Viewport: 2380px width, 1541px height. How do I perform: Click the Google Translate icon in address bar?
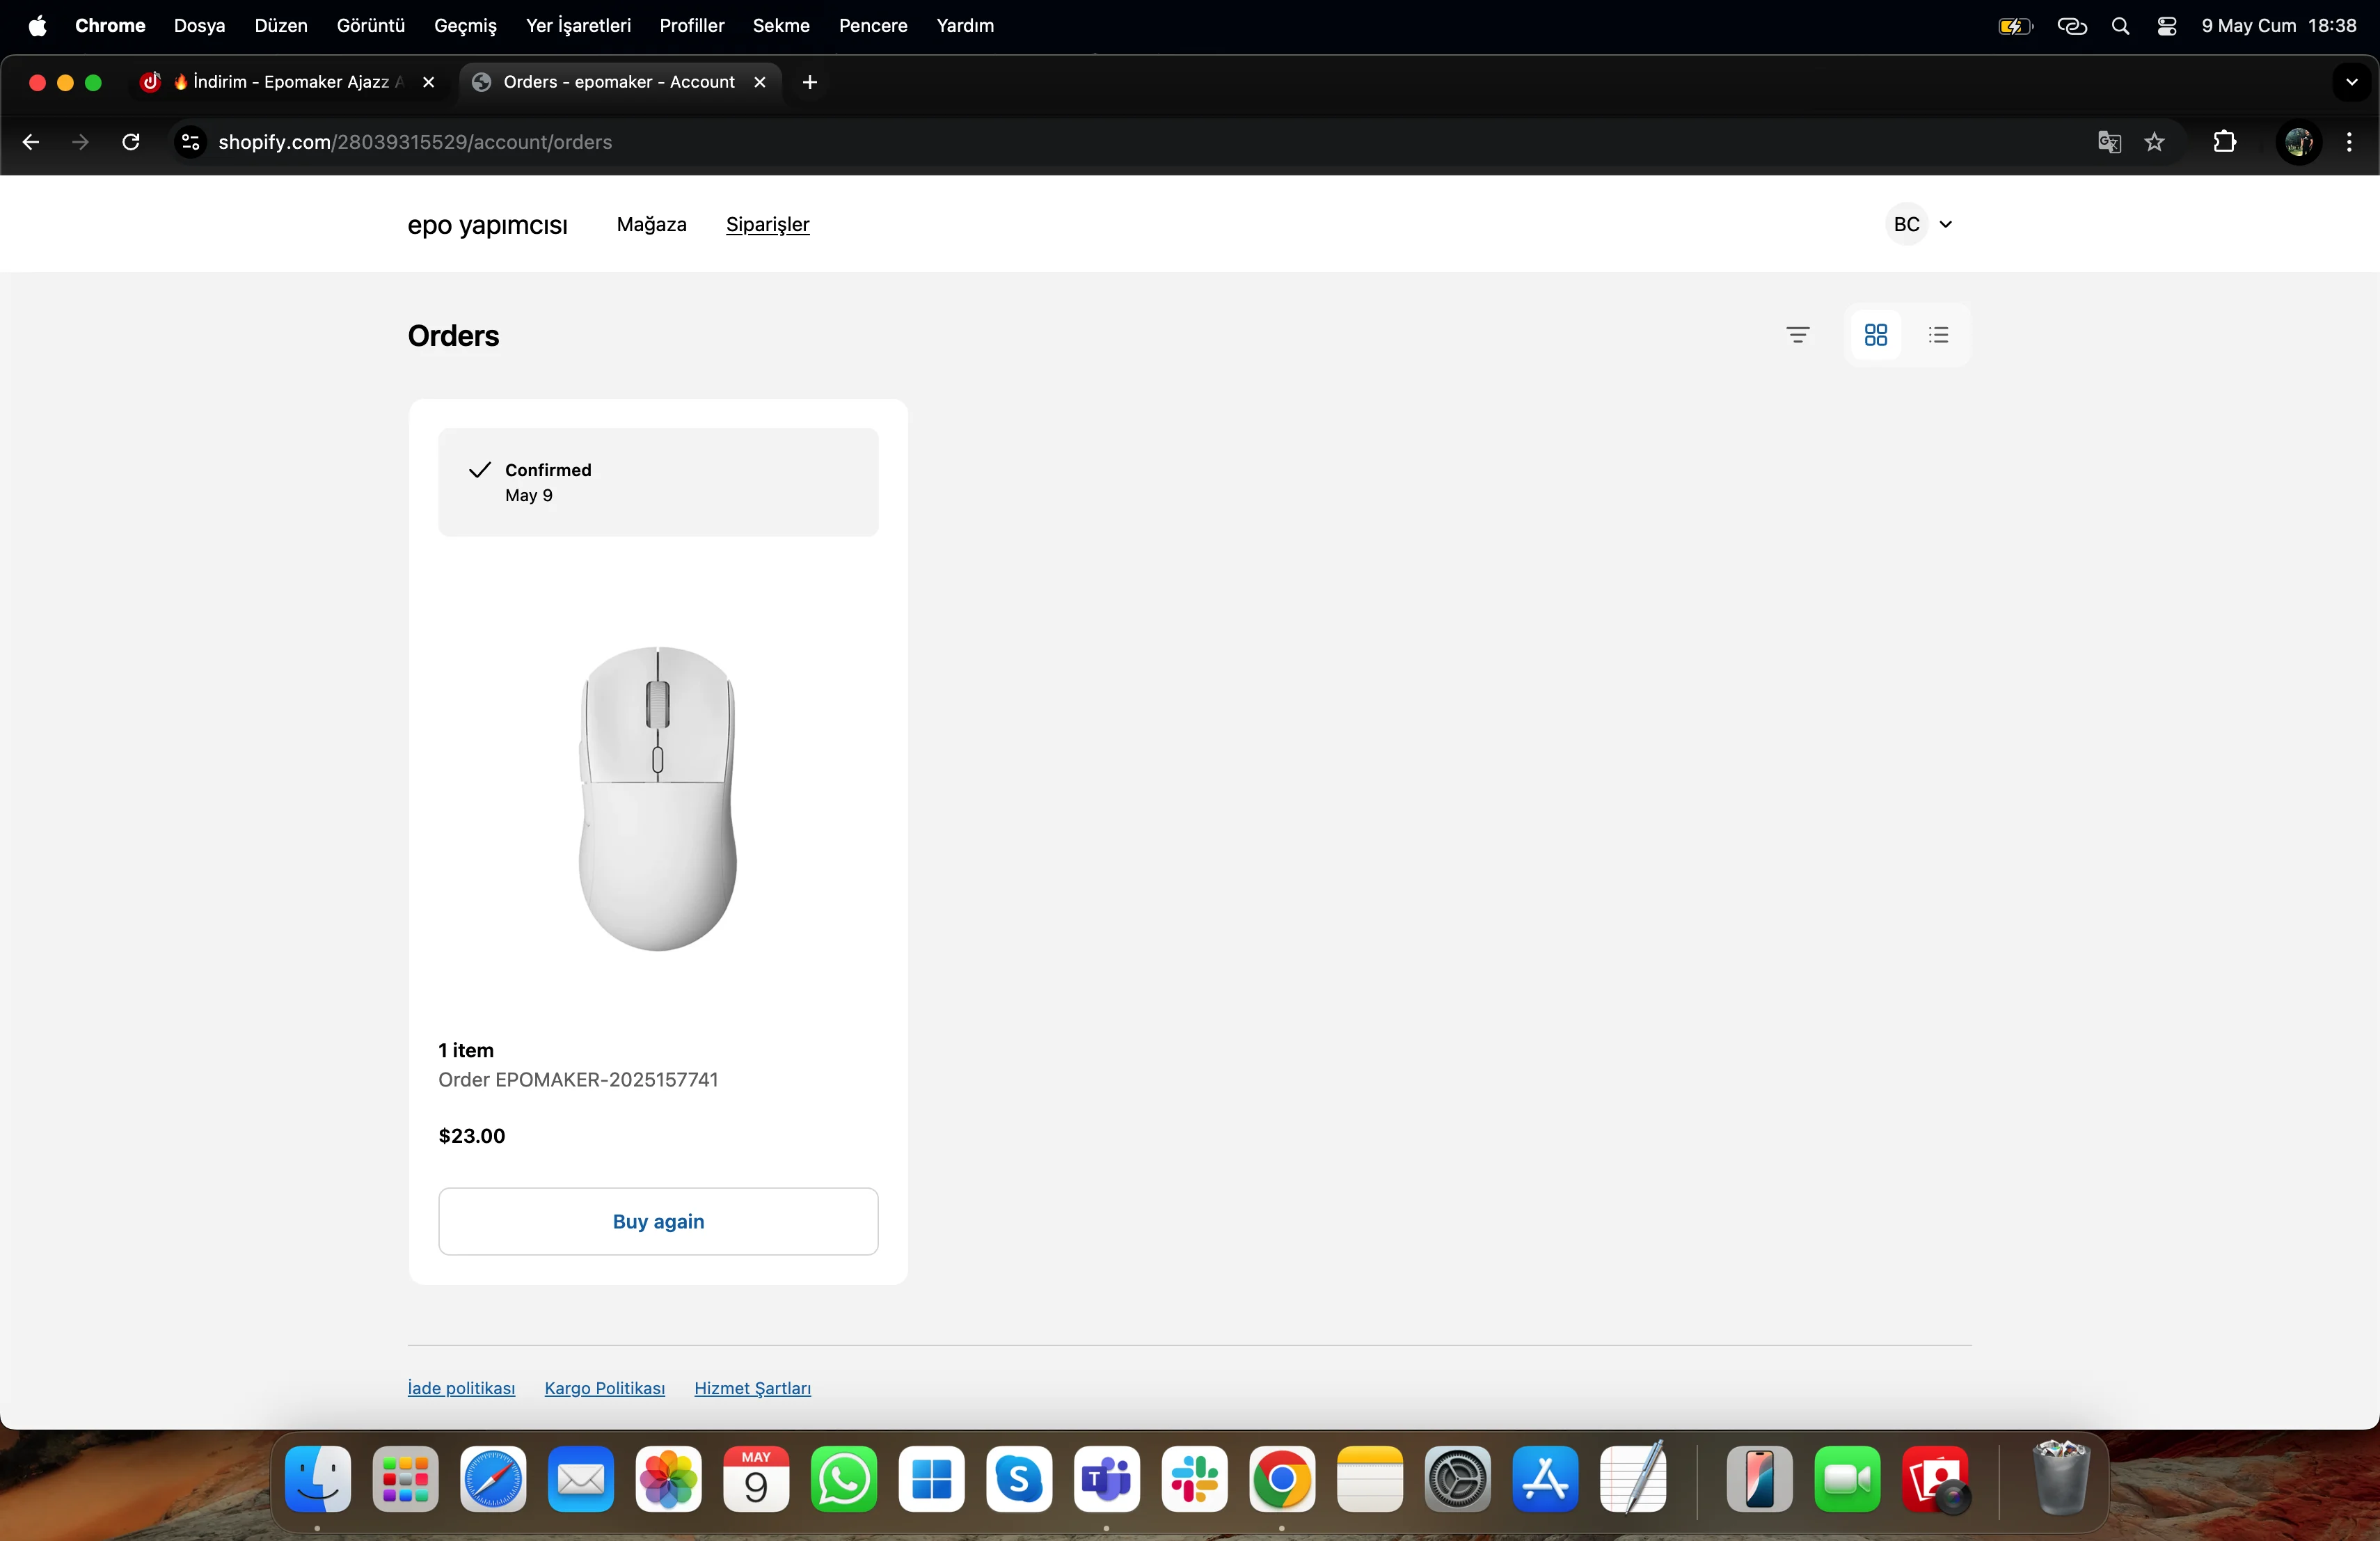click(x=2109, y=142)
